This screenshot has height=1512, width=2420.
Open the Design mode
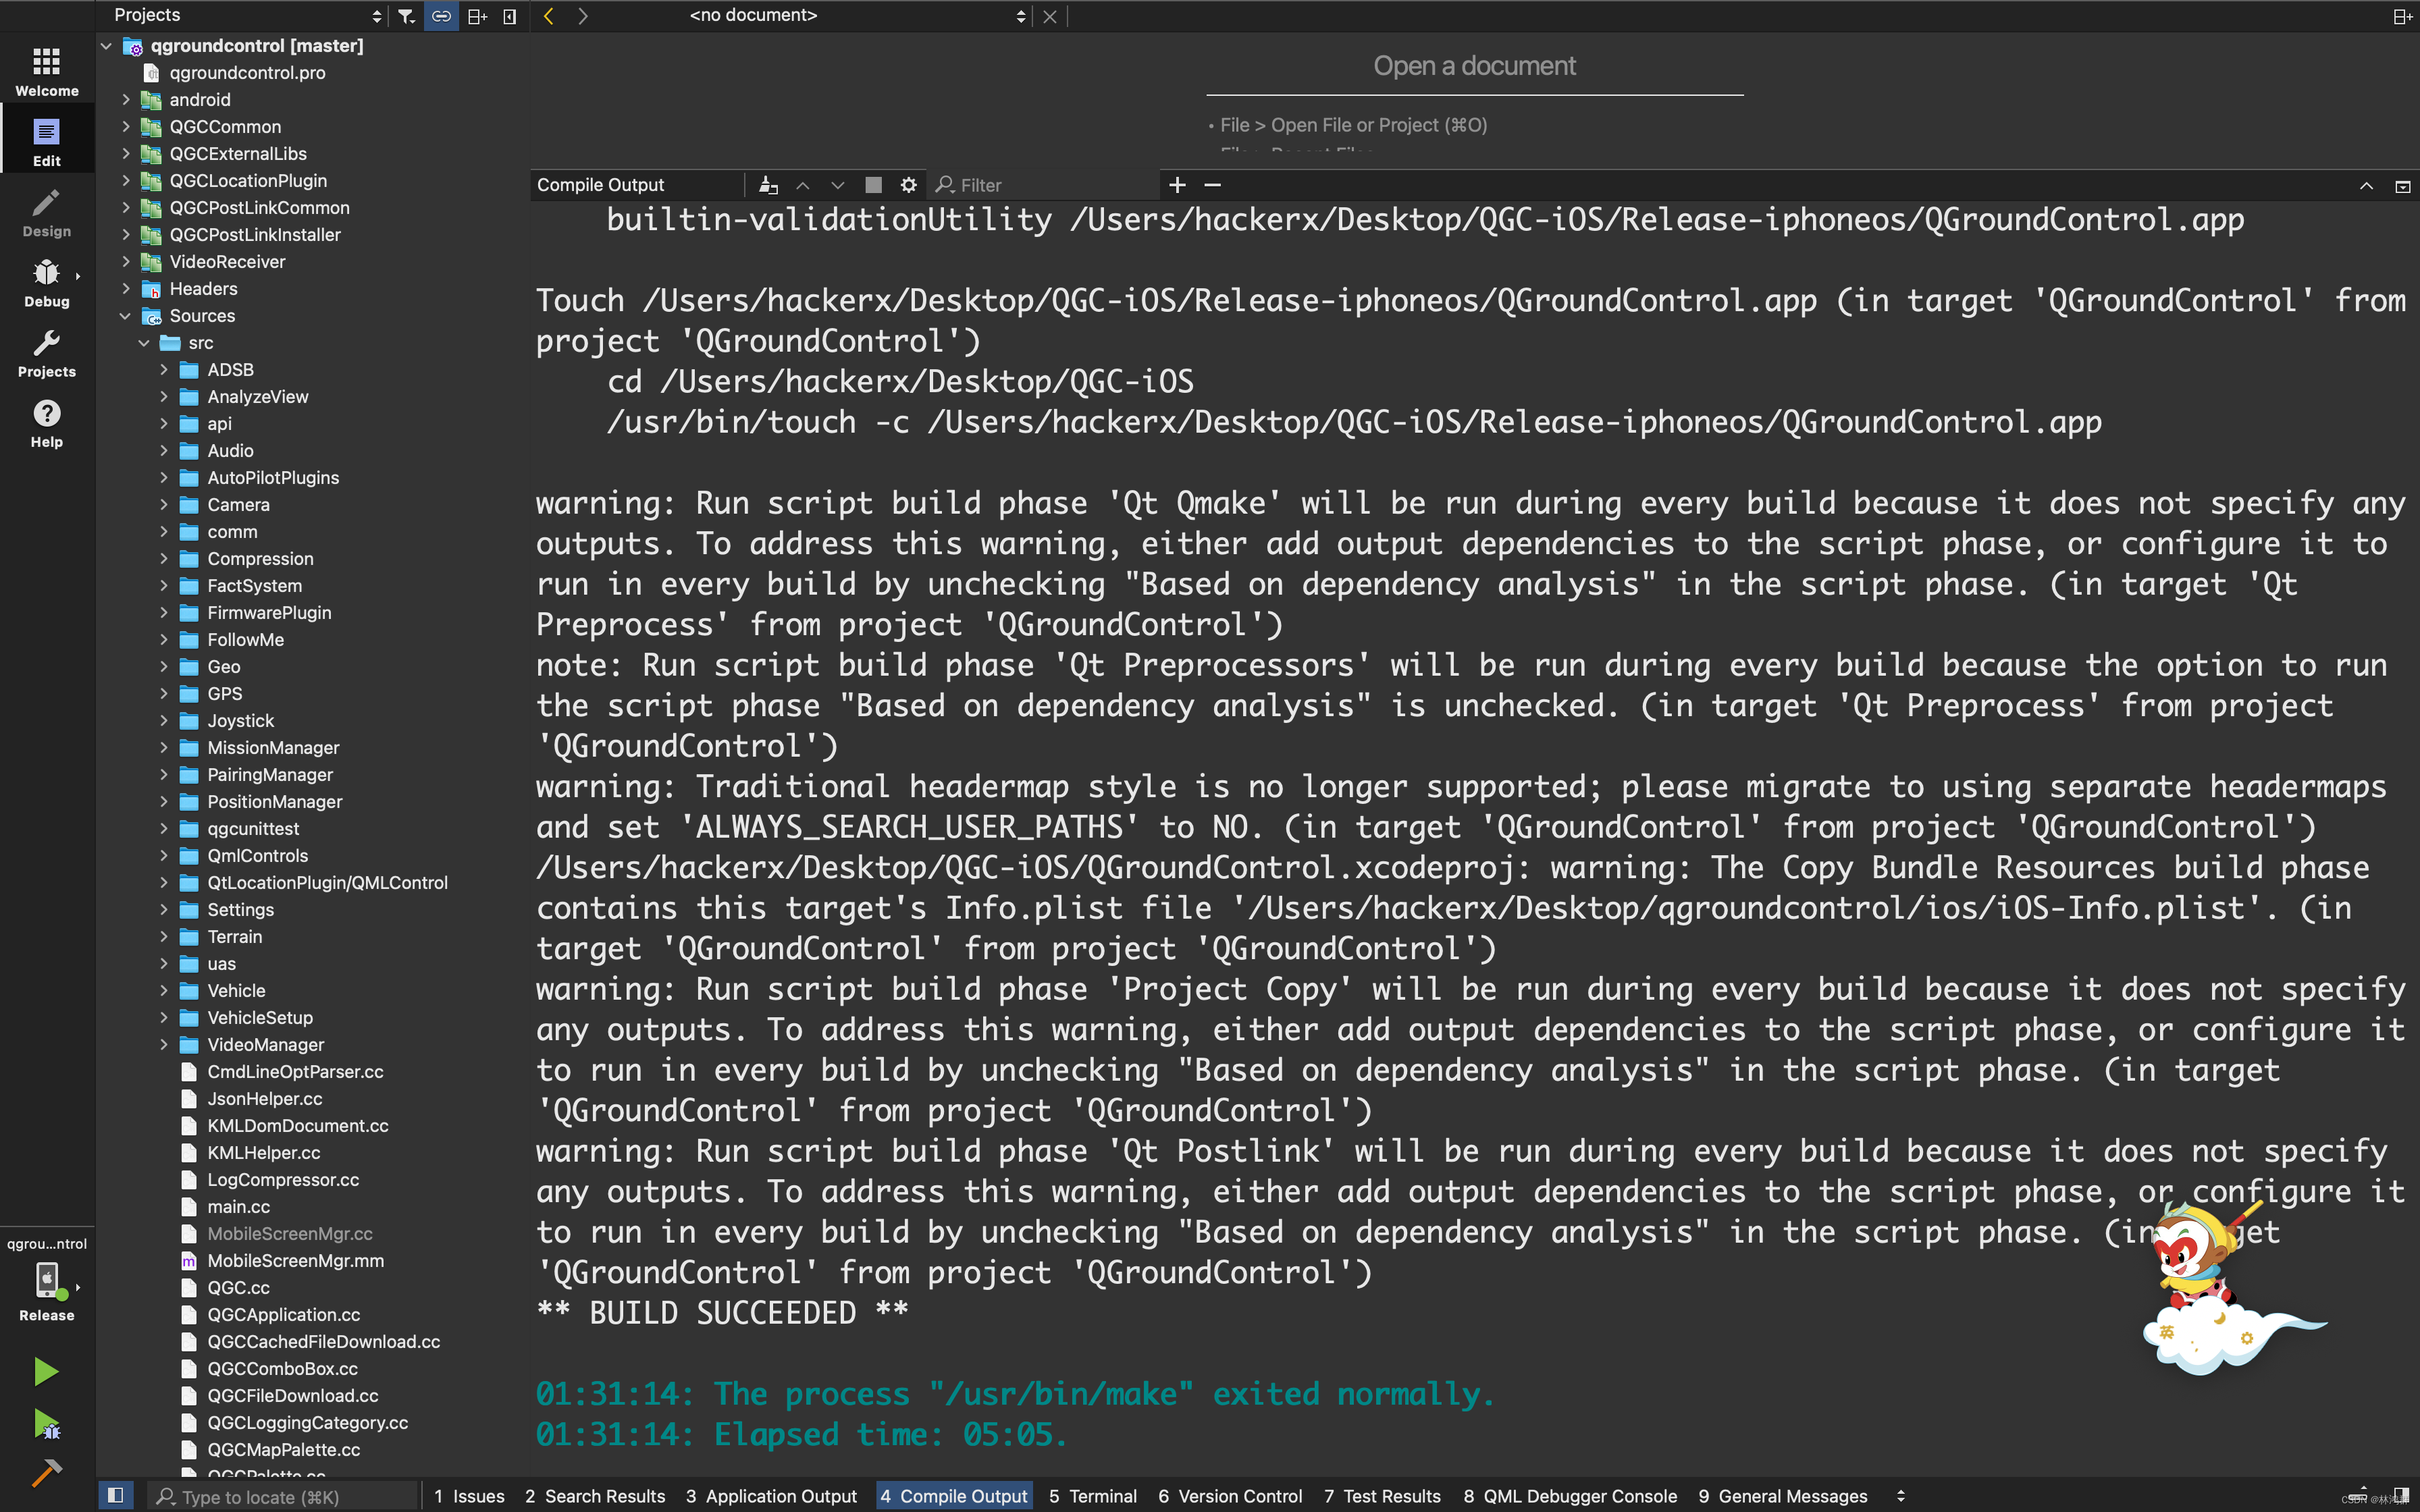click(x=46, y=212)
